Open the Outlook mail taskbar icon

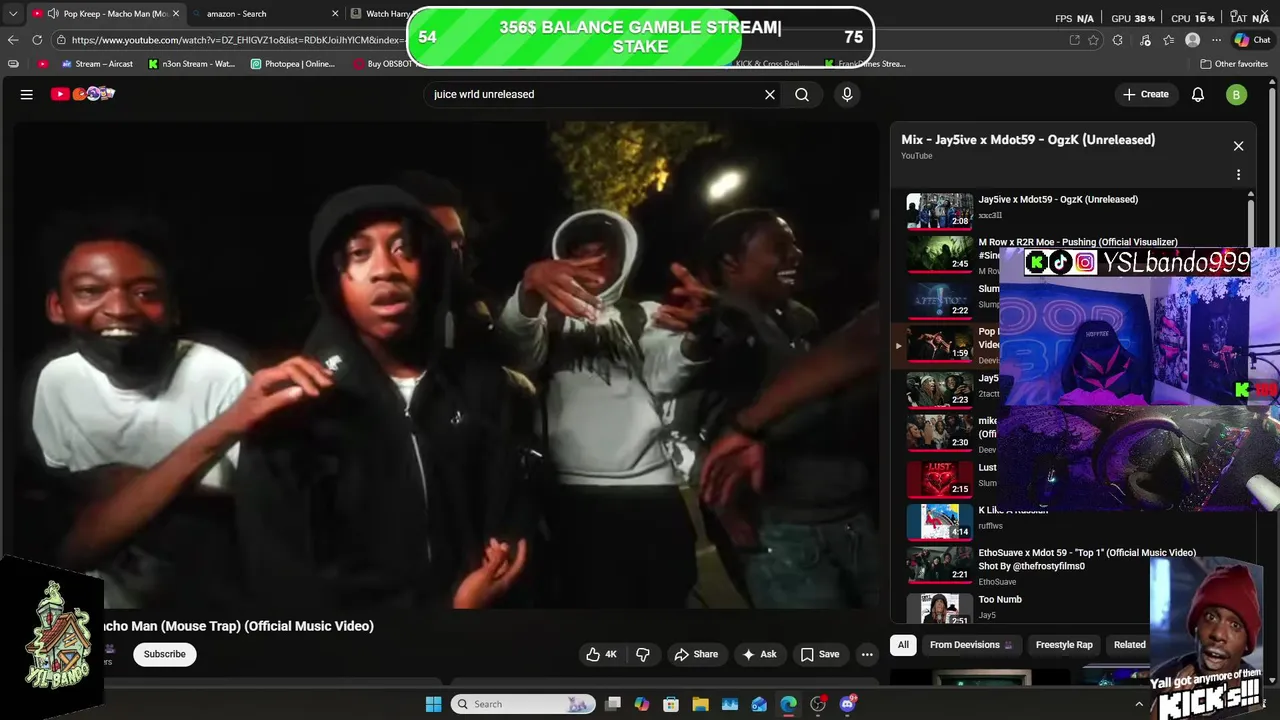[x=759, y=704]
